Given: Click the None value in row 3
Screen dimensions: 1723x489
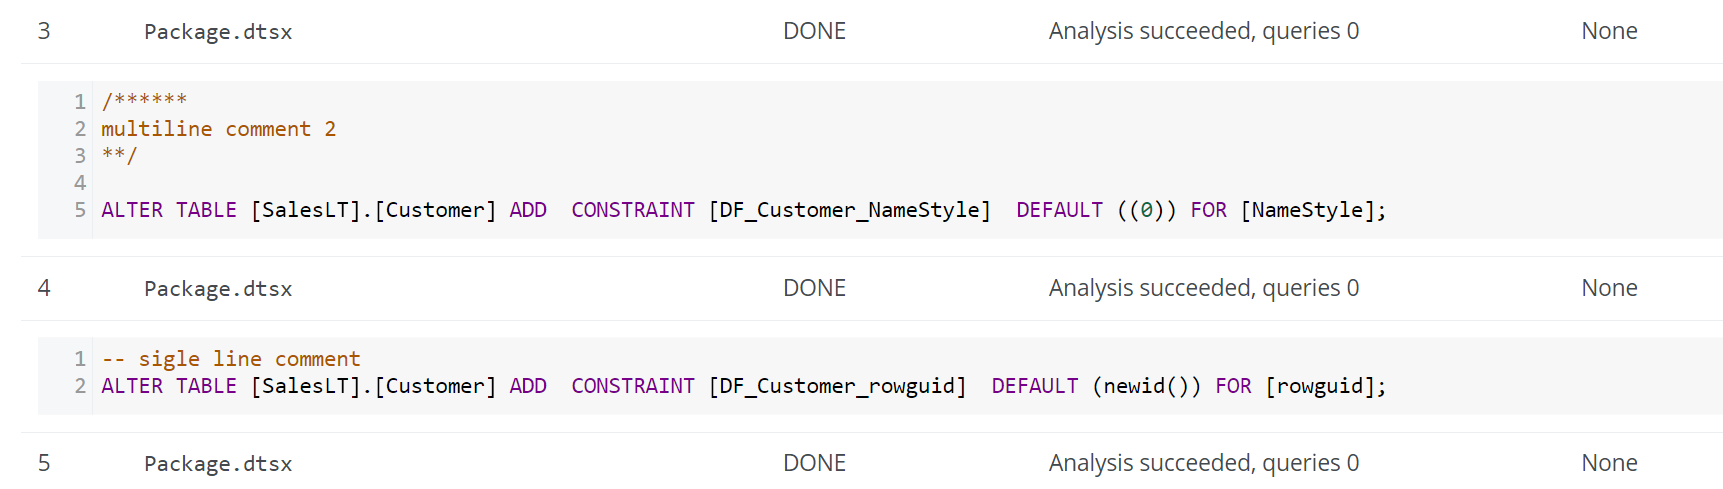Looking at the screenshot, I should pos(1609,31).
